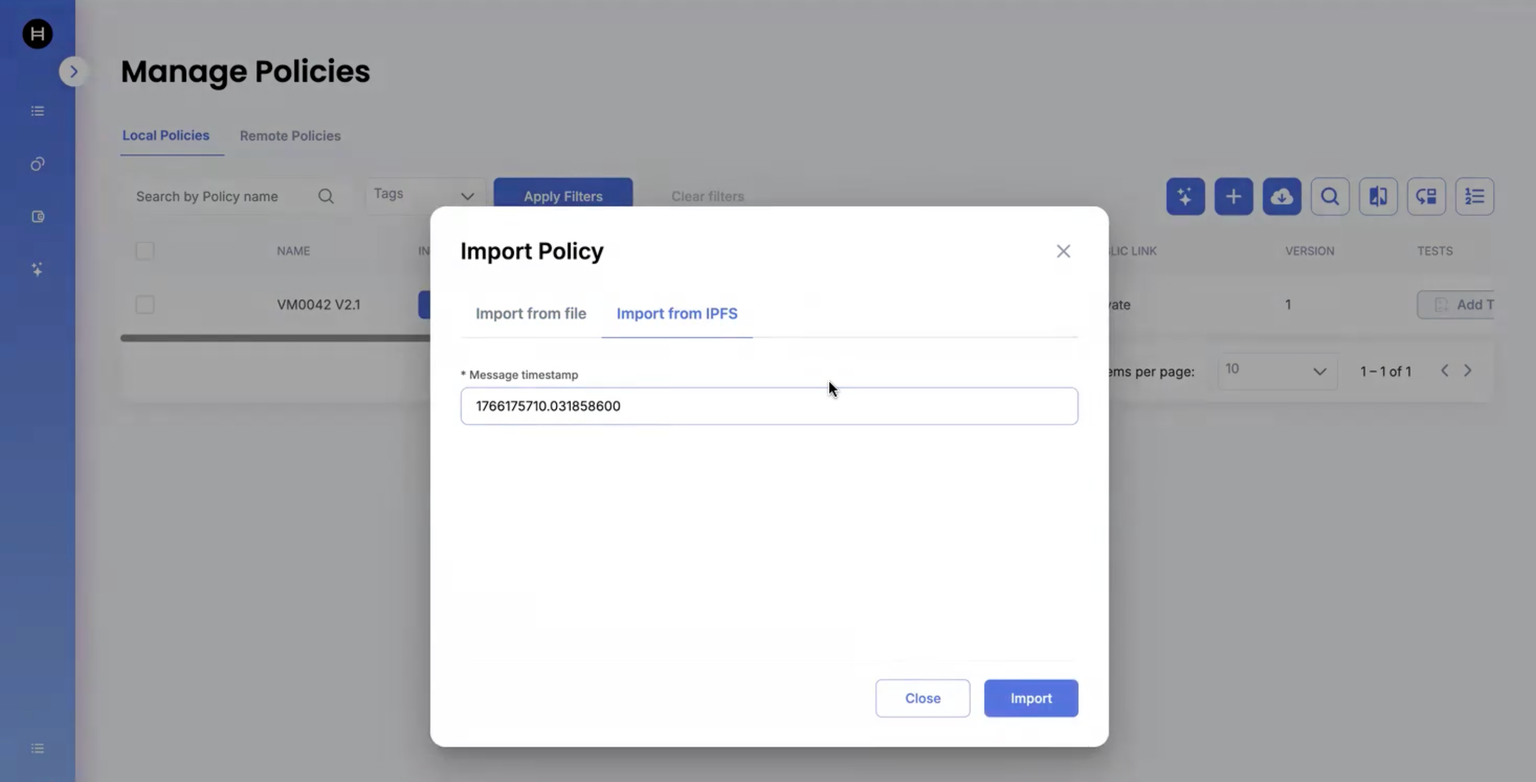Select the VM0042 V2.1 row checkbox

click(x=145, y=304)
